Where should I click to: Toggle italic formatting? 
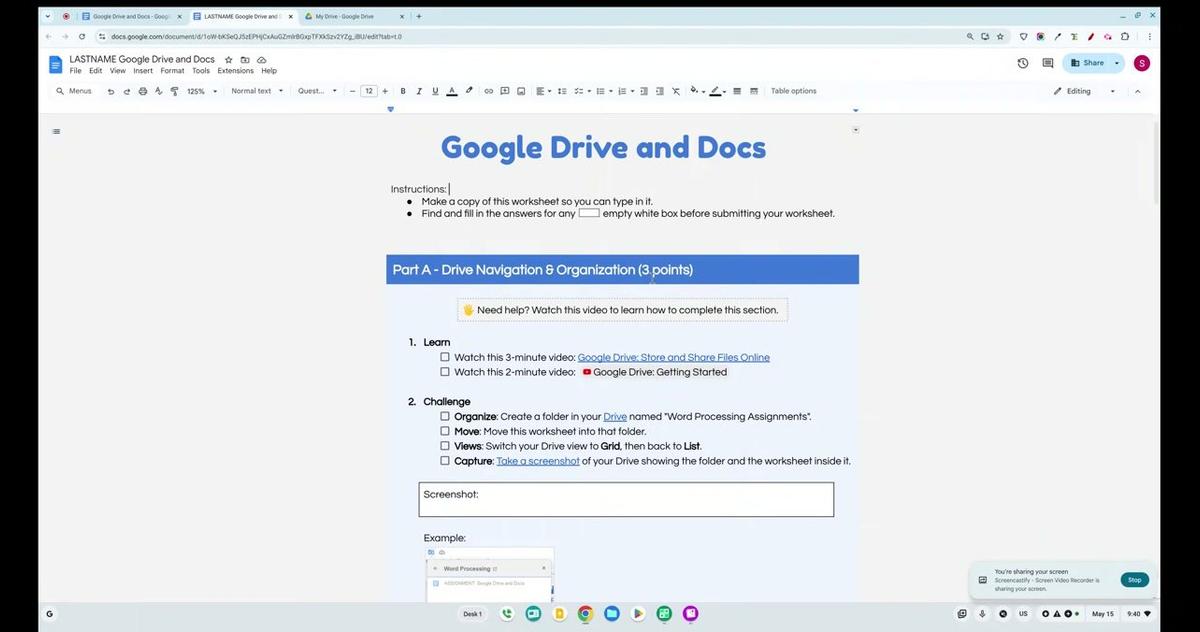click(419, 91)
